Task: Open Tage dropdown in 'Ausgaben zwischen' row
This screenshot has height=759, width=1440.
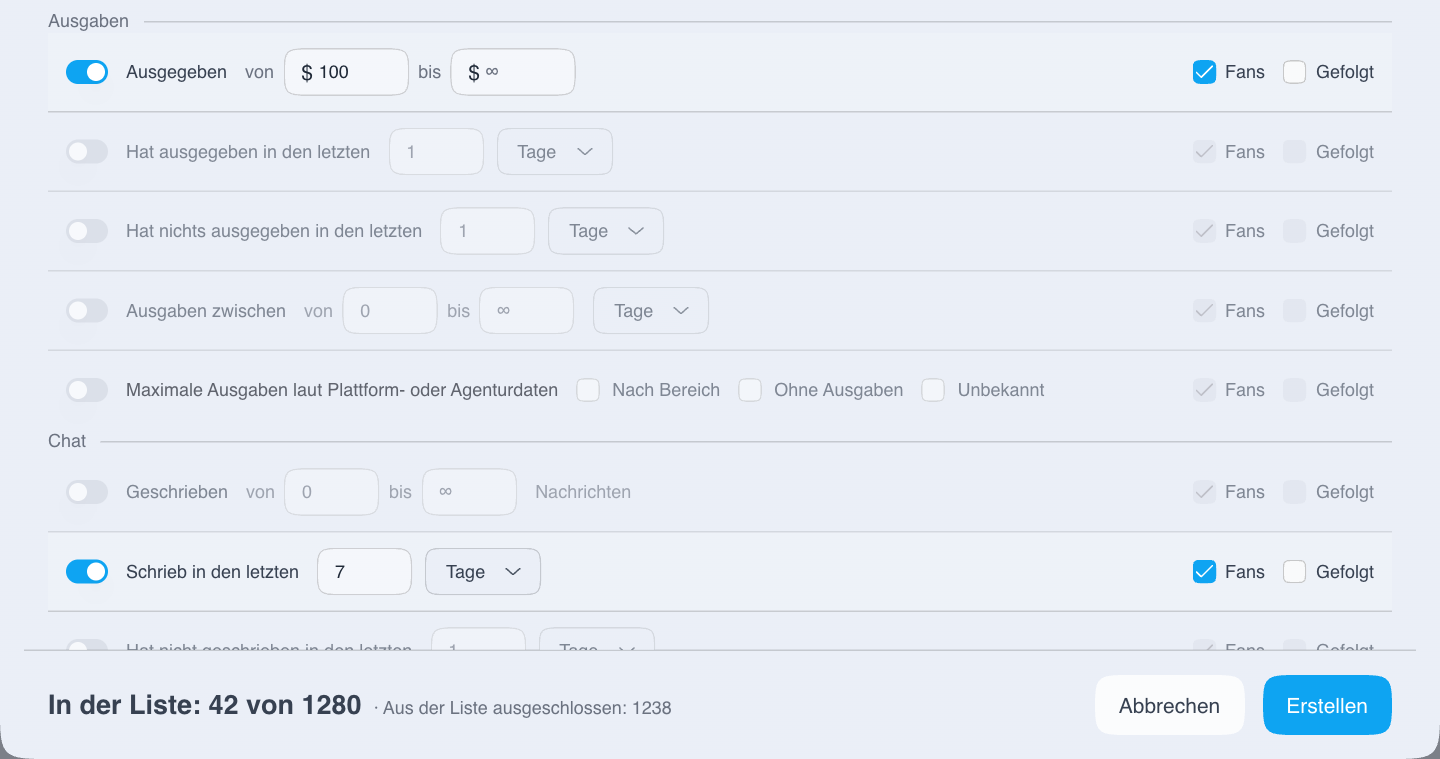Action: pyautogui.click(x=651, y=311)
